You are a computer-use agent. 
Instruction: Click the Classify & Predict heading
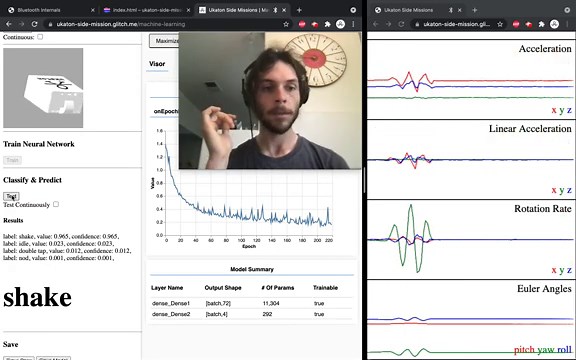pos(32,180)
